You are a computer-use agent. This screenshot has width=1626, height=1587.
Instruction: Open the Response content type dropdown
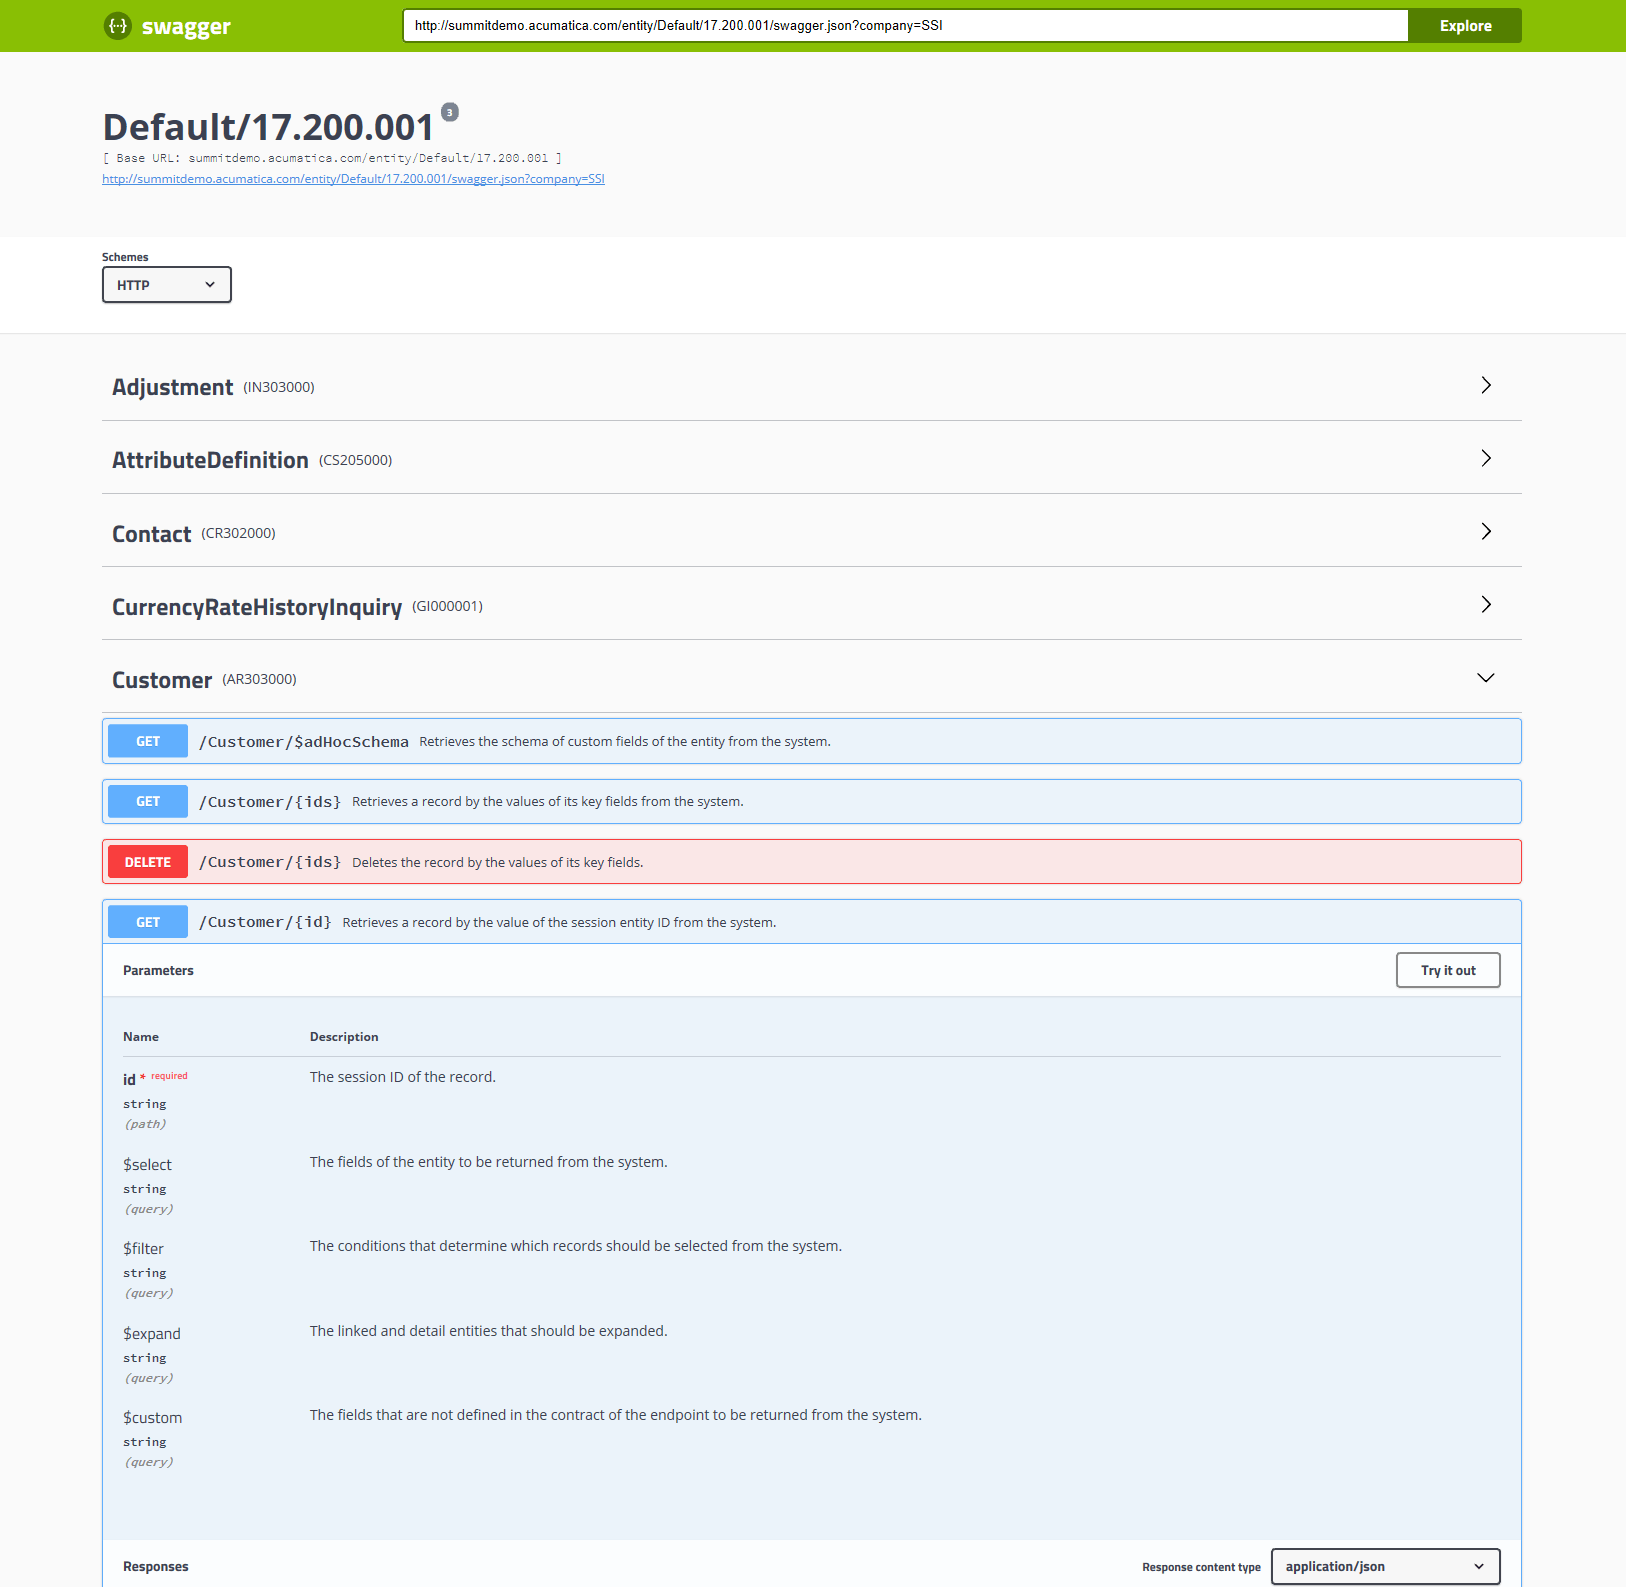[x=1385, y=1566]
